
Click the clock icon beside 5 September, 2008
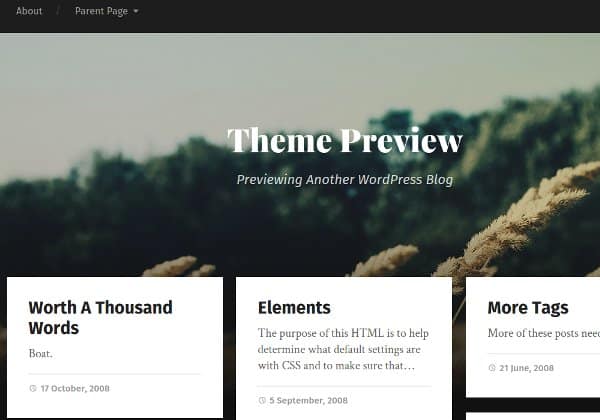point(262,400)
